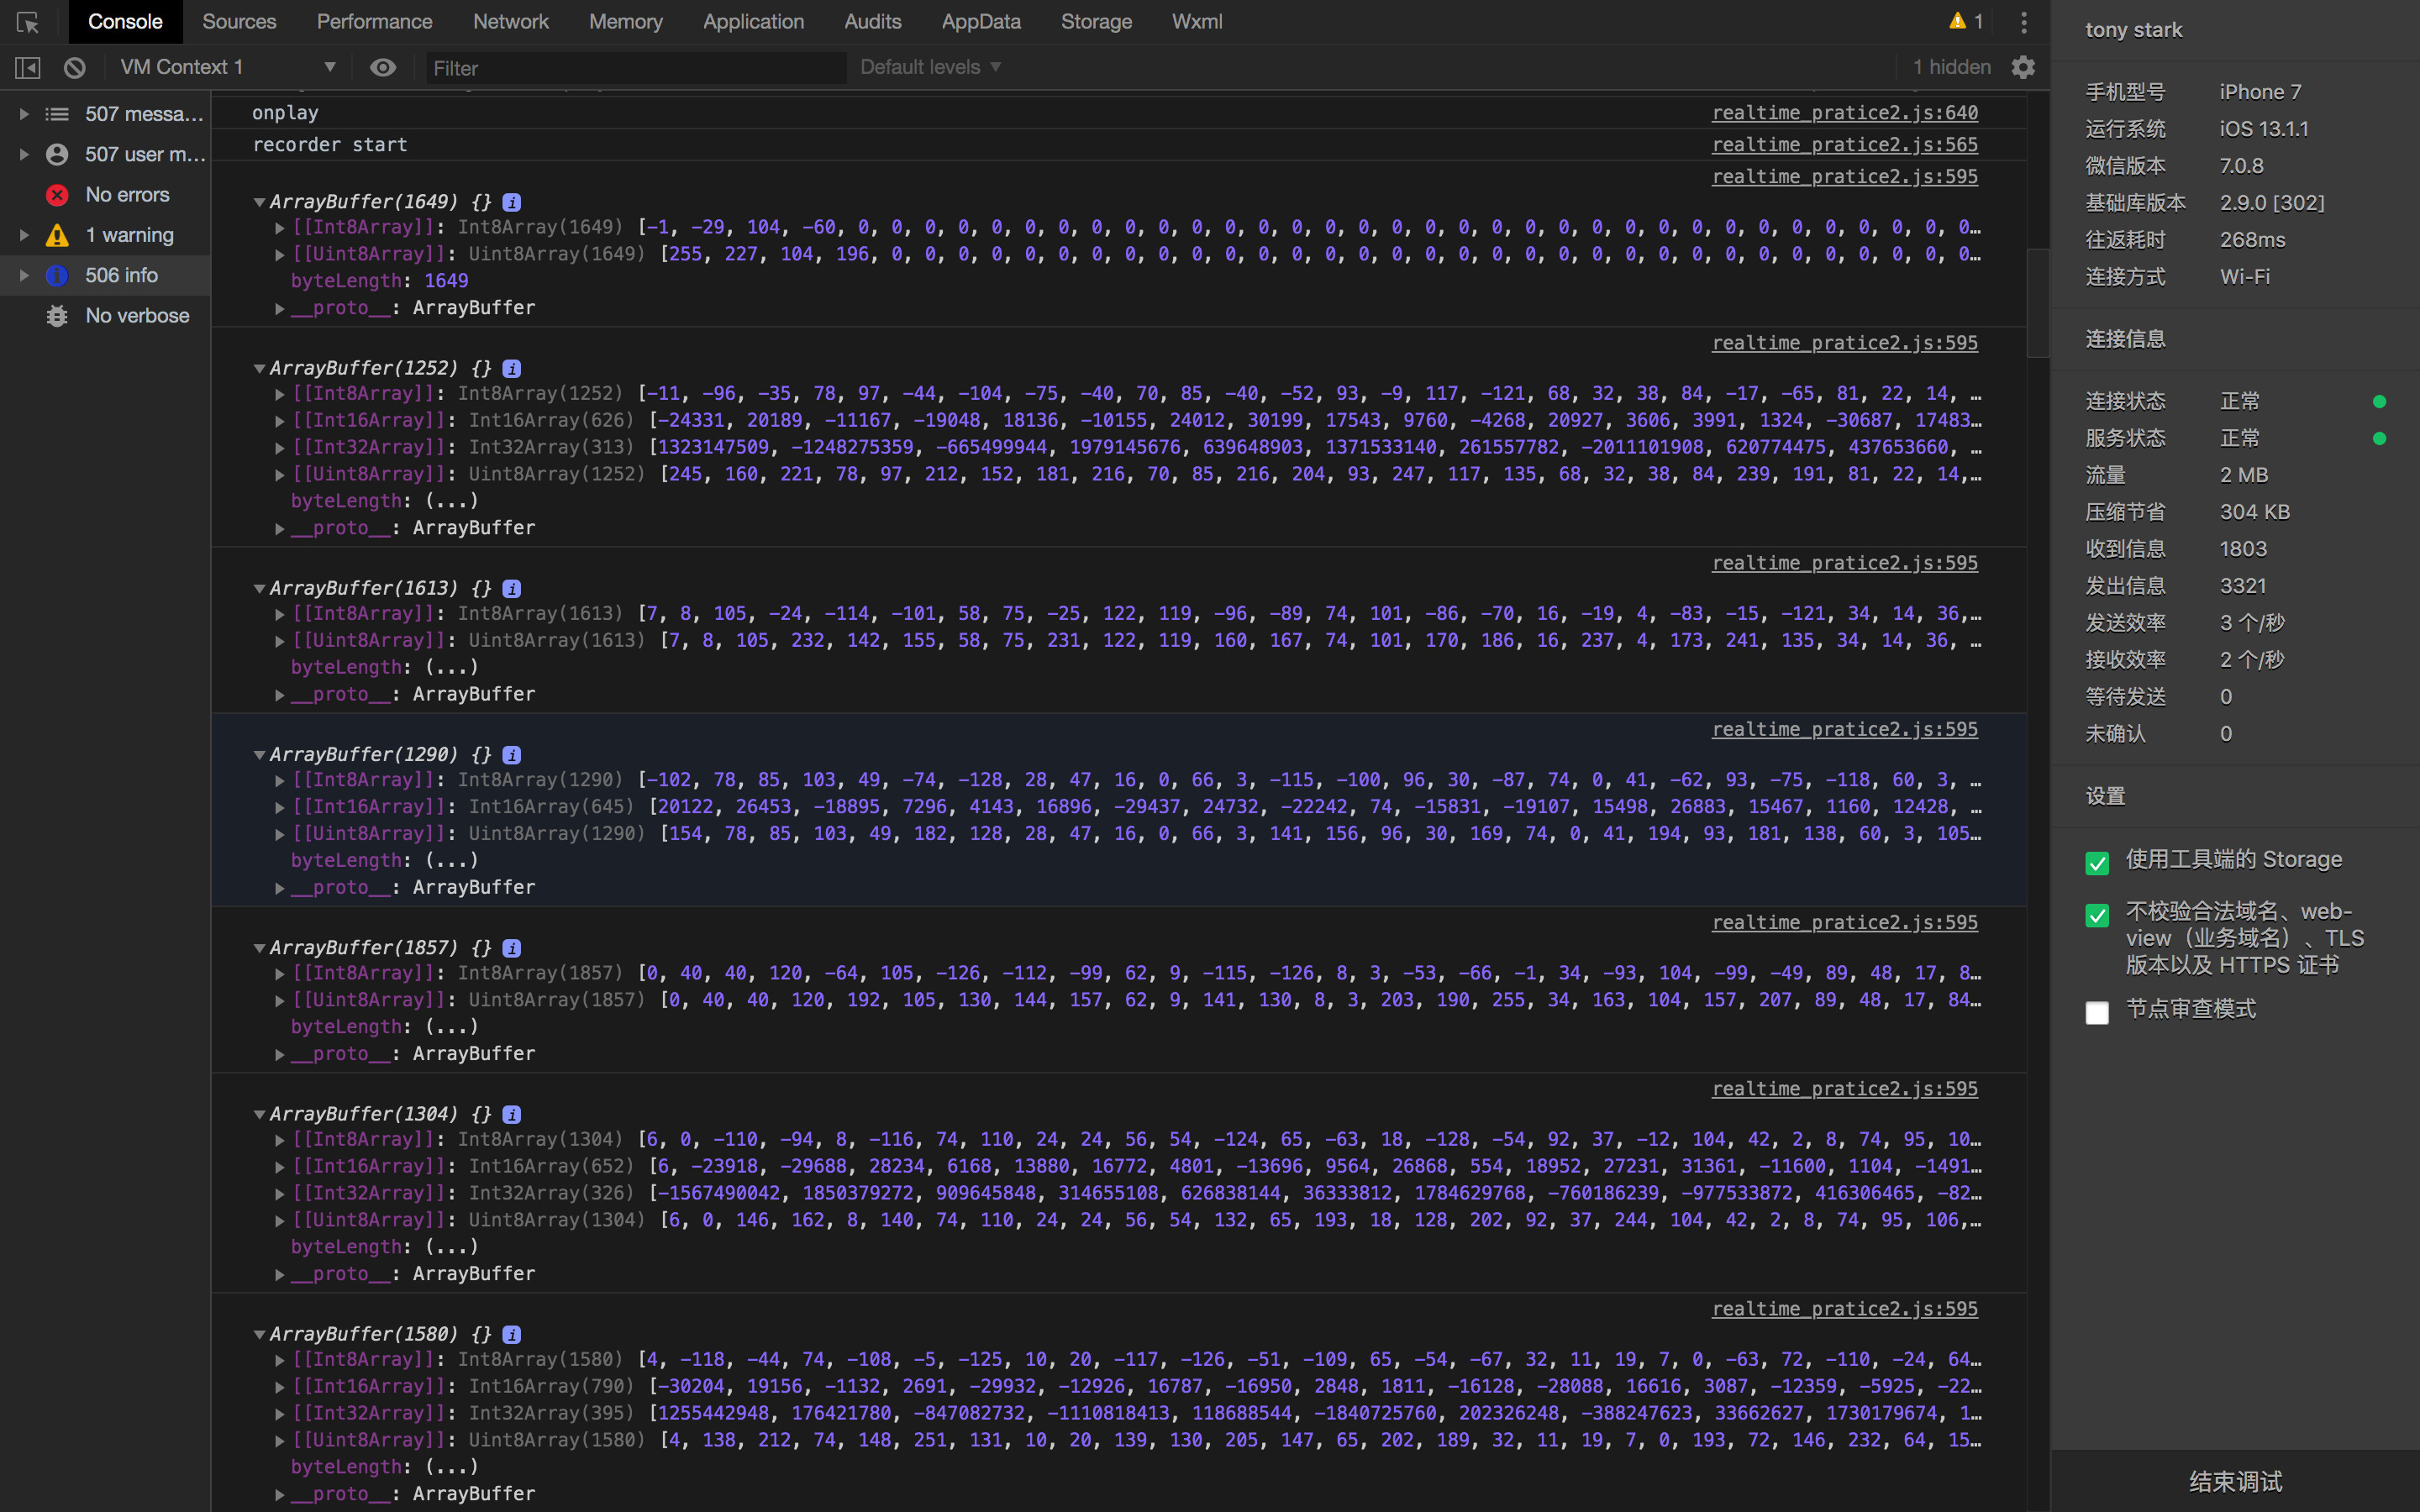Viewport: 2420px width, 1512px height.
Task: Switch to the Application tab
Action: pos(753,21)
